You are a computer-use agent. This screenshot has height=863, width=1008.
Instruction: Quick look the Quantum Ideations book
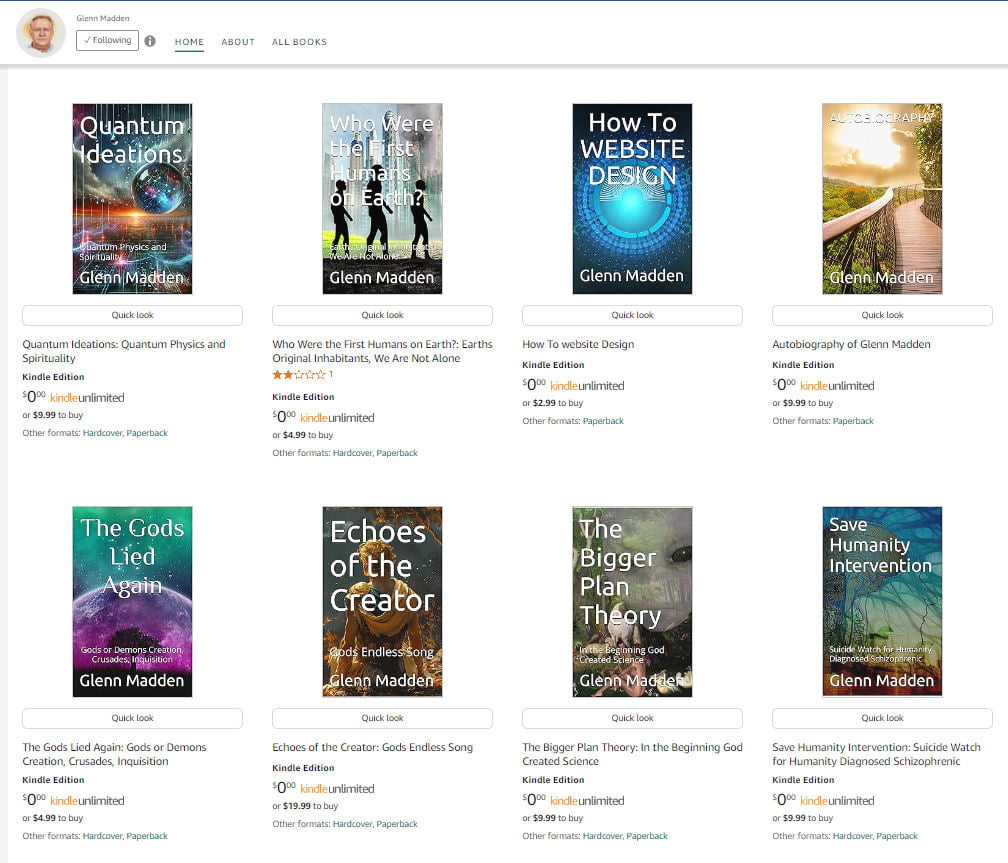[131, 314]
